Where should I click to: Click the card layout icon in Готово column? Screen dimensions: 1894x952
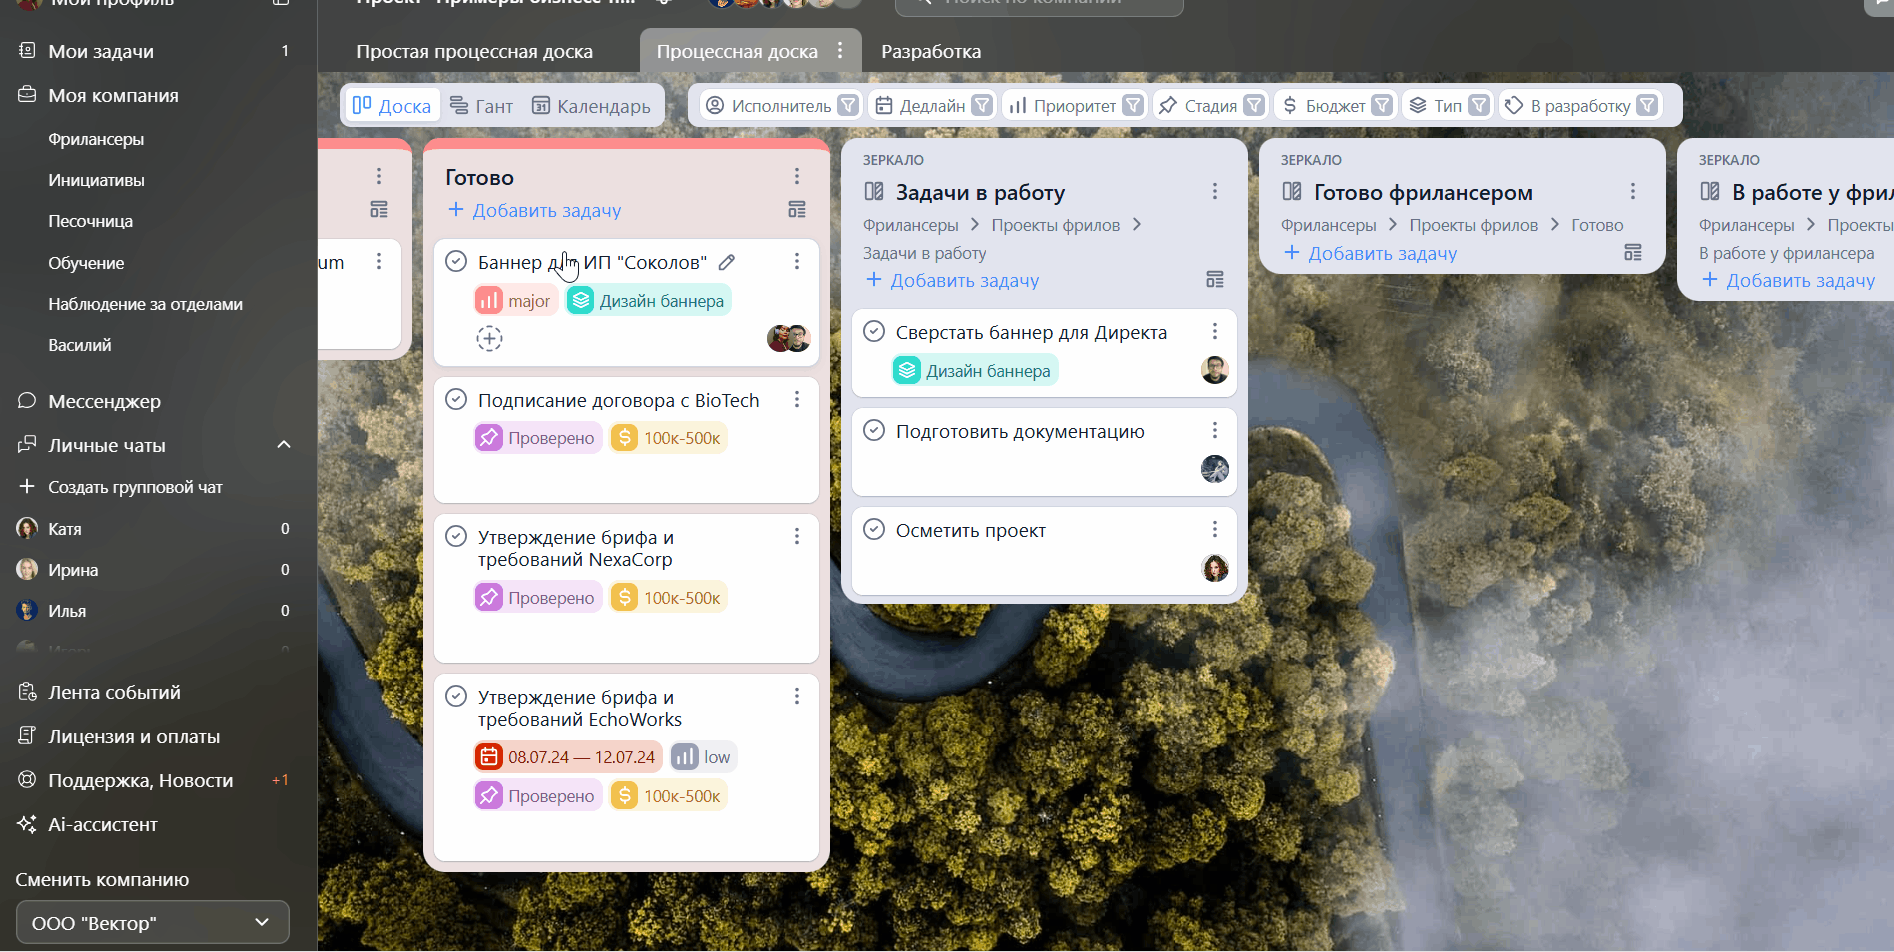coord(797,210)
